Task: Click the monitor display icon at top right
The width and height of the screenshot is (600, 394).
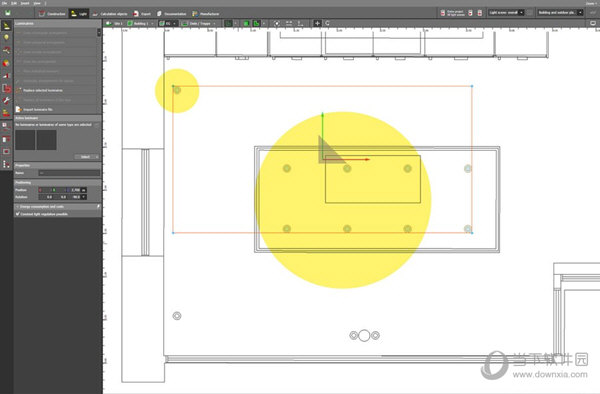Action: click(593, 23)
